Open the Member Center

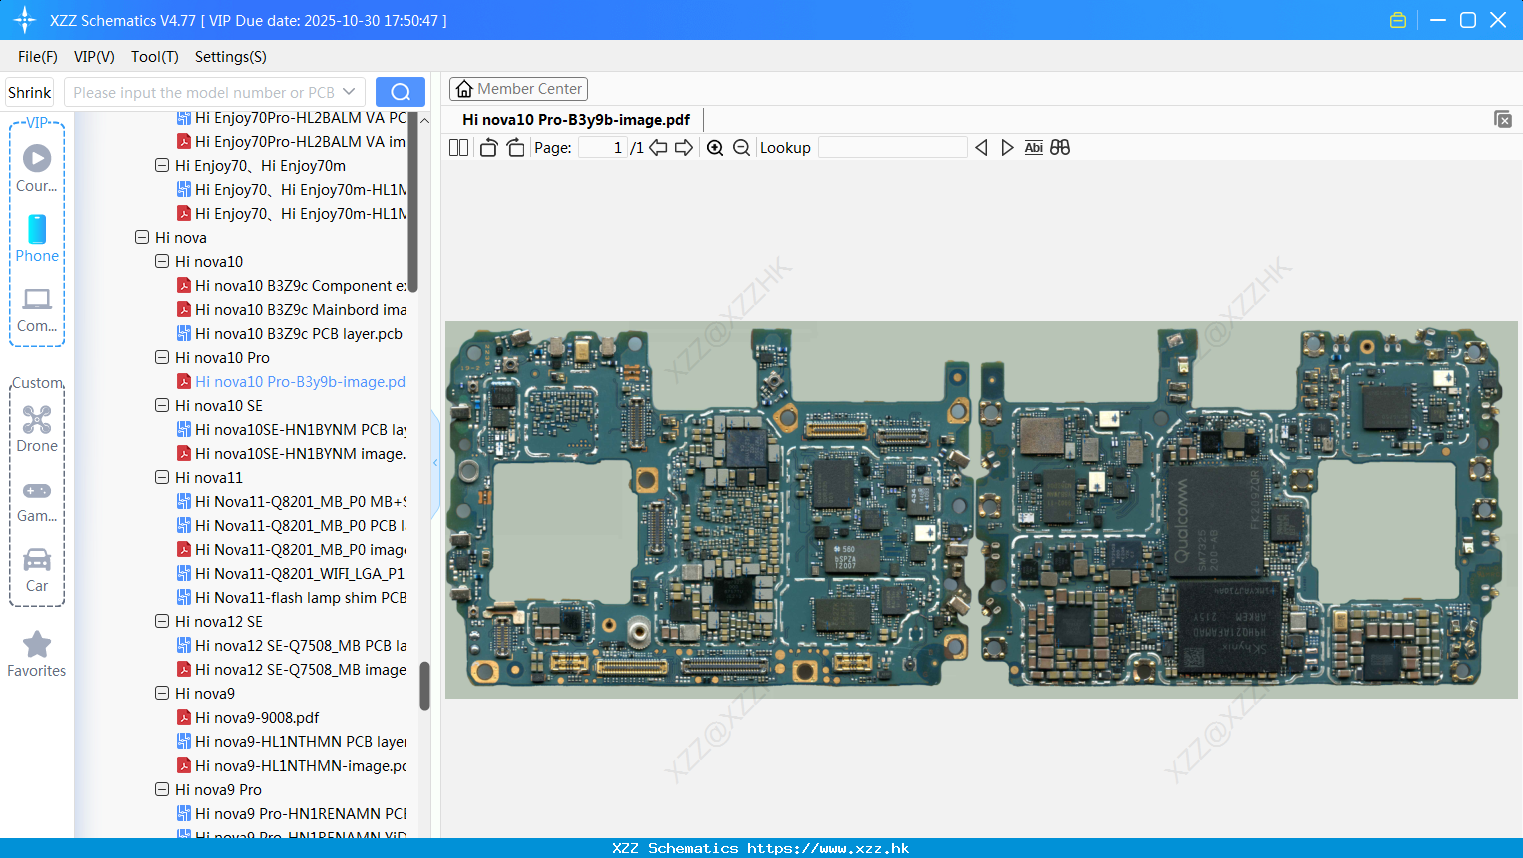(518, 89)
